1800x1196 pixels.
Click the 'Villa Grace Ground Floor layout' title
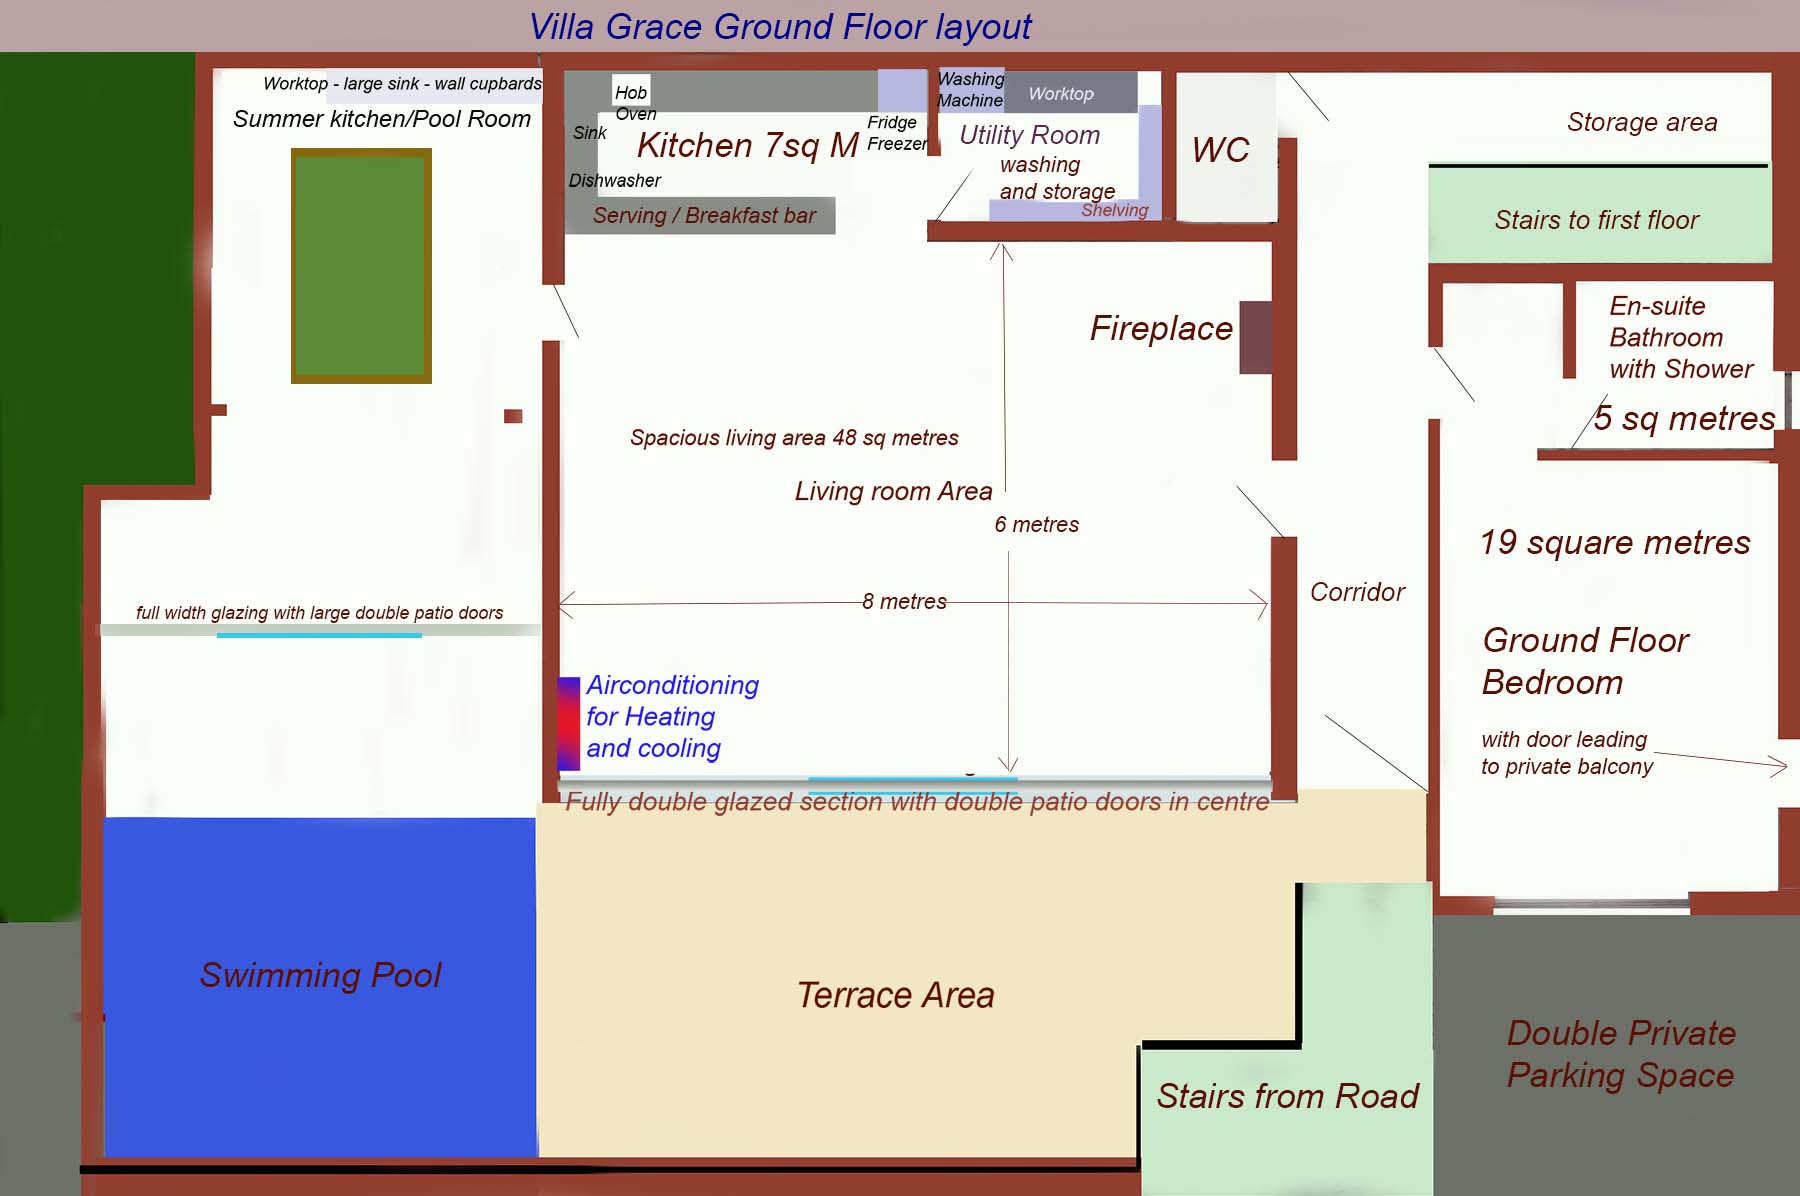tap(780, 27)
